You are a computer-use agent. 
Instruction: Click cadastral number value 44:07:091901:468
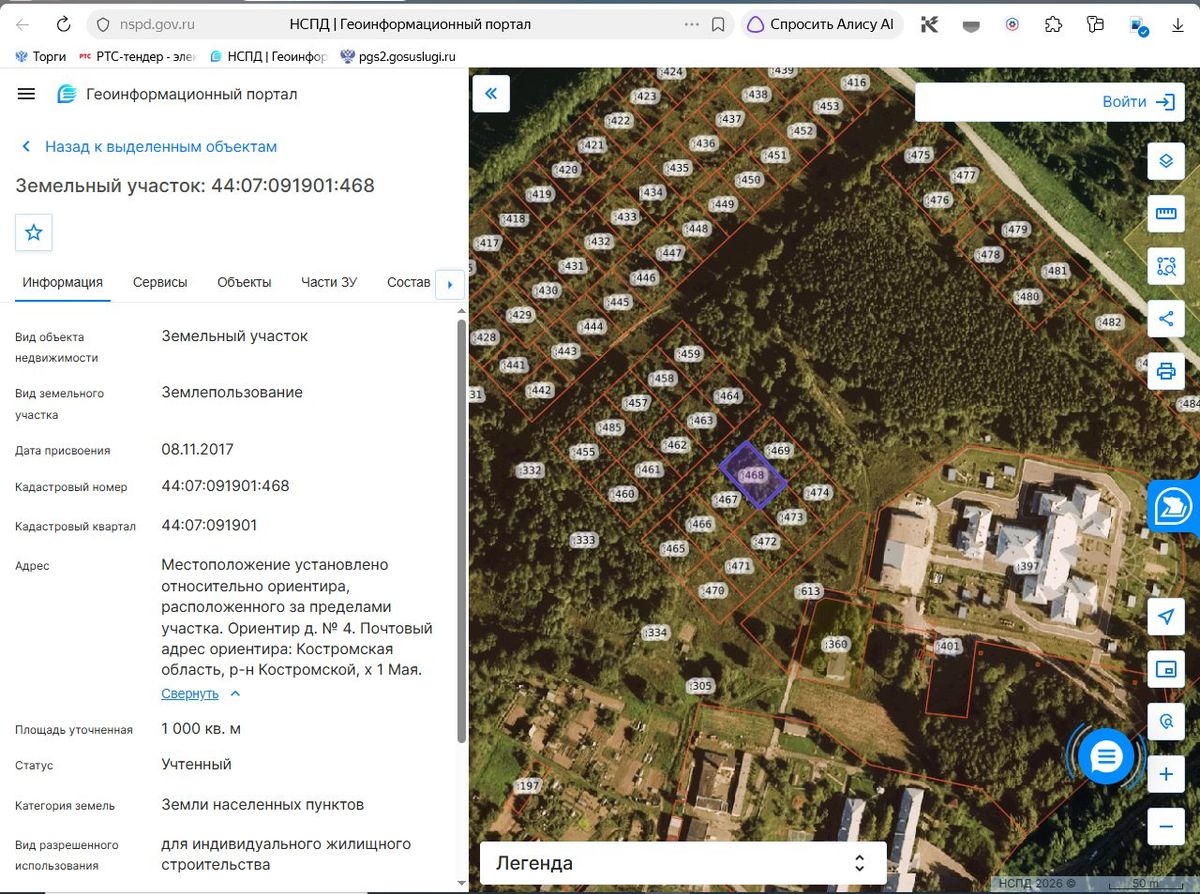click(225, 486)
